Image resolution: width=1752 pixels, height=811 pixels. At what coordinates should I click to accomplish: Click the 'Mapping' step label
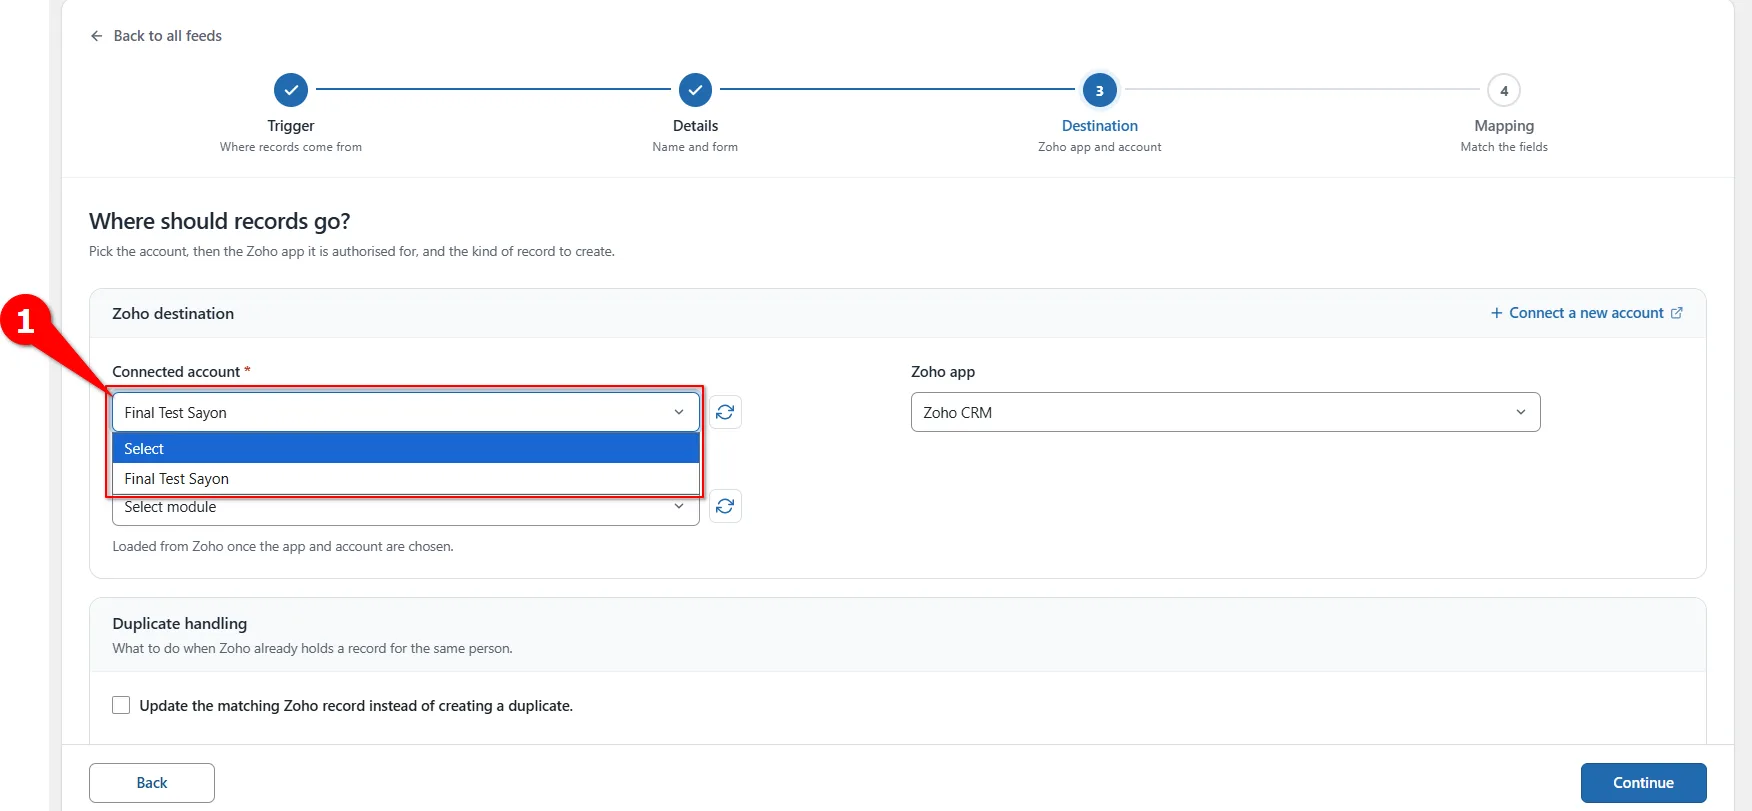1504,126
